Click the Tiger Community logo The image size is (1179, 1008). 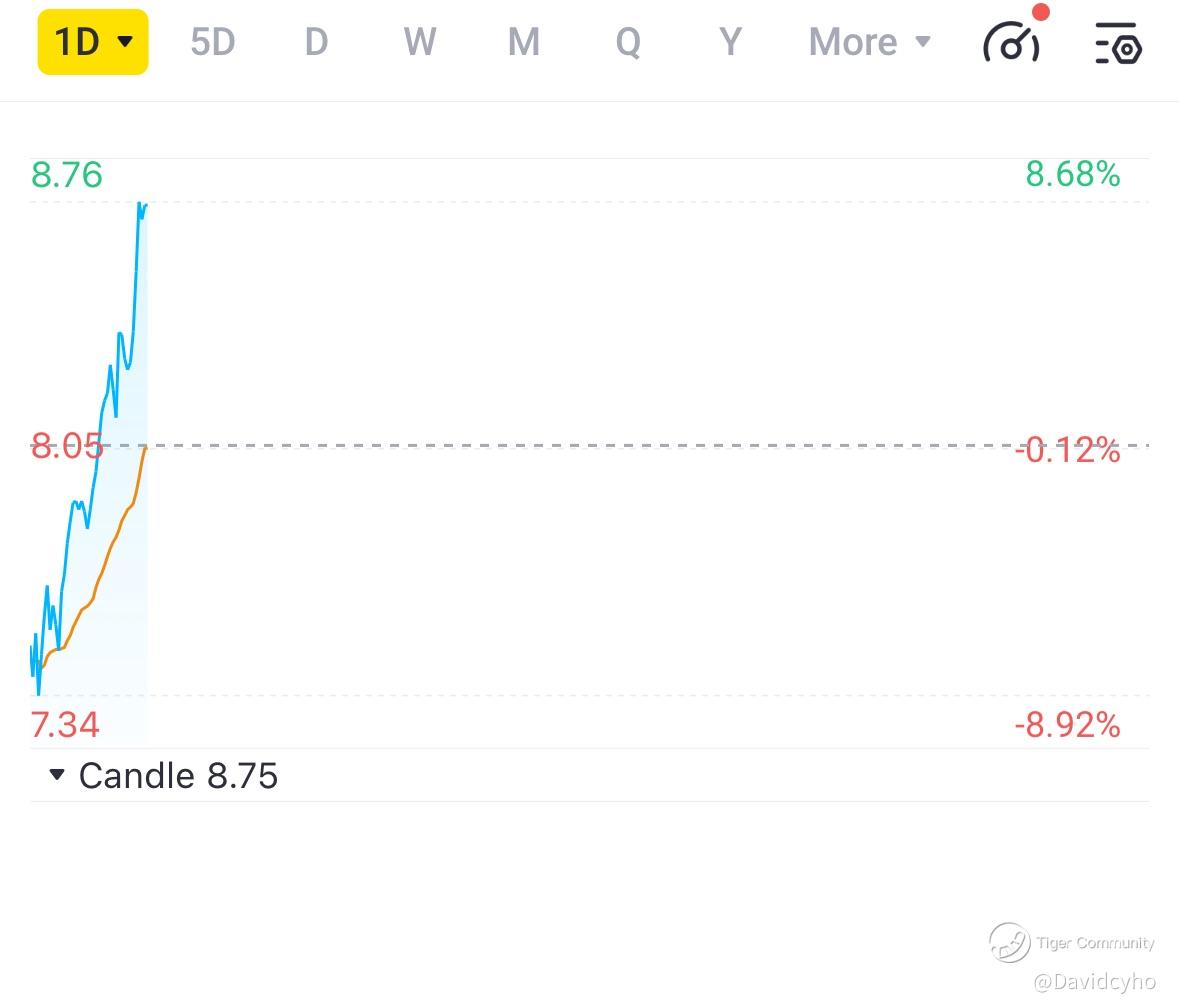tap(1009, 942)
